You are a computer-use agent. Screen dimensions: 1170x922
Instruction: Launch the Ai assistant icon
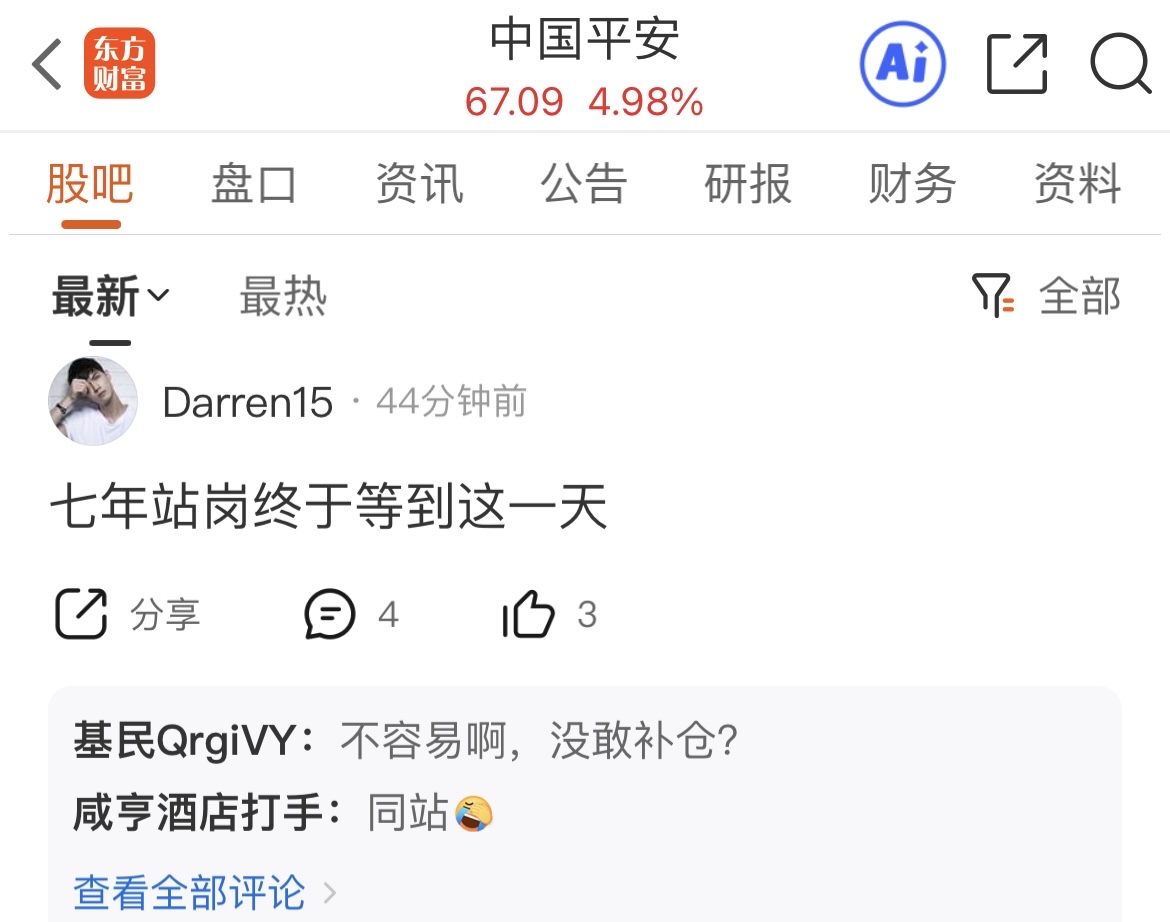point(902,63)
